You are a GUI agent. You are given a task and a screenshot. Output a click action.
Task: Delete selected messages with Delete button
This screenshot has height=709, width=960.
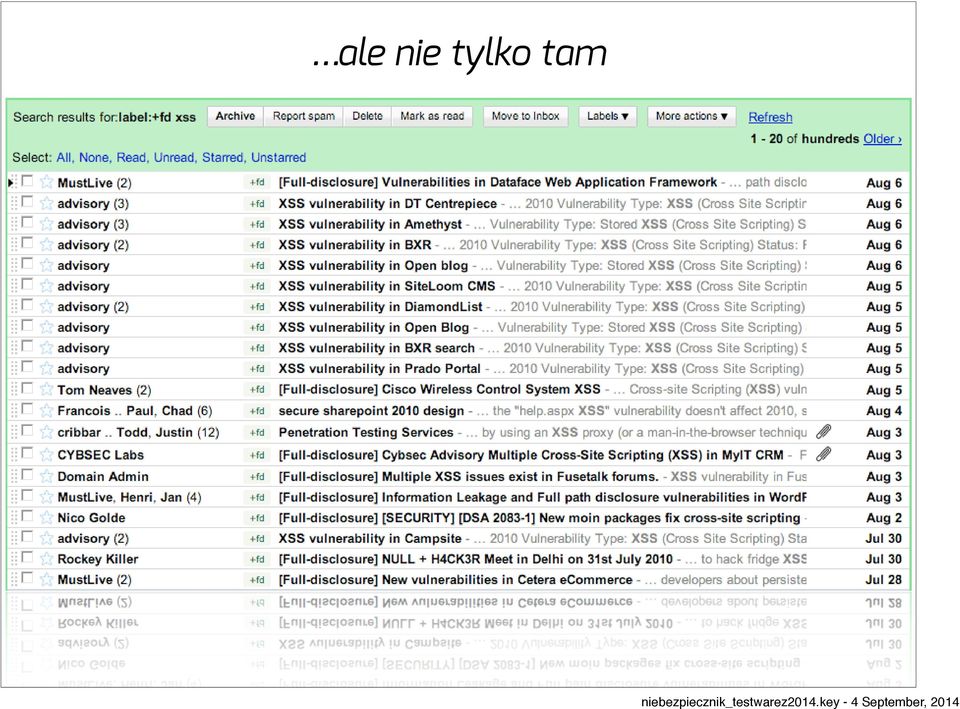[367, 116]
